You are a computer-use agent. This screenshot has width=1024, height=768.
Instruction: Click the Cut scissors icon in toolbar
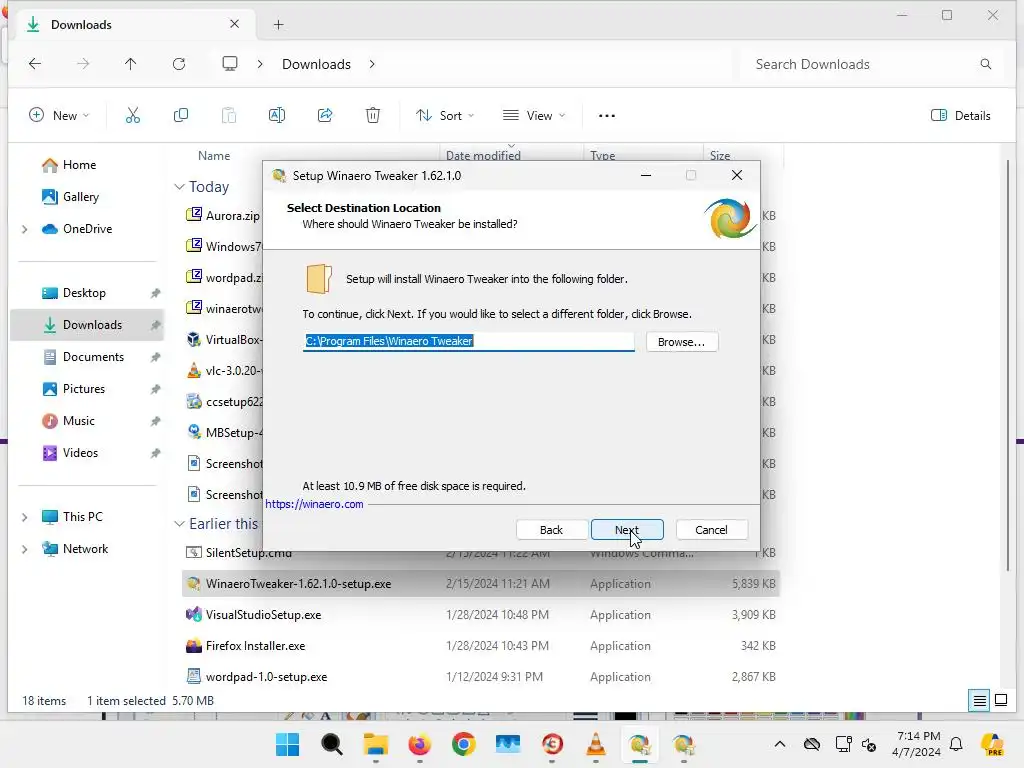133,116
